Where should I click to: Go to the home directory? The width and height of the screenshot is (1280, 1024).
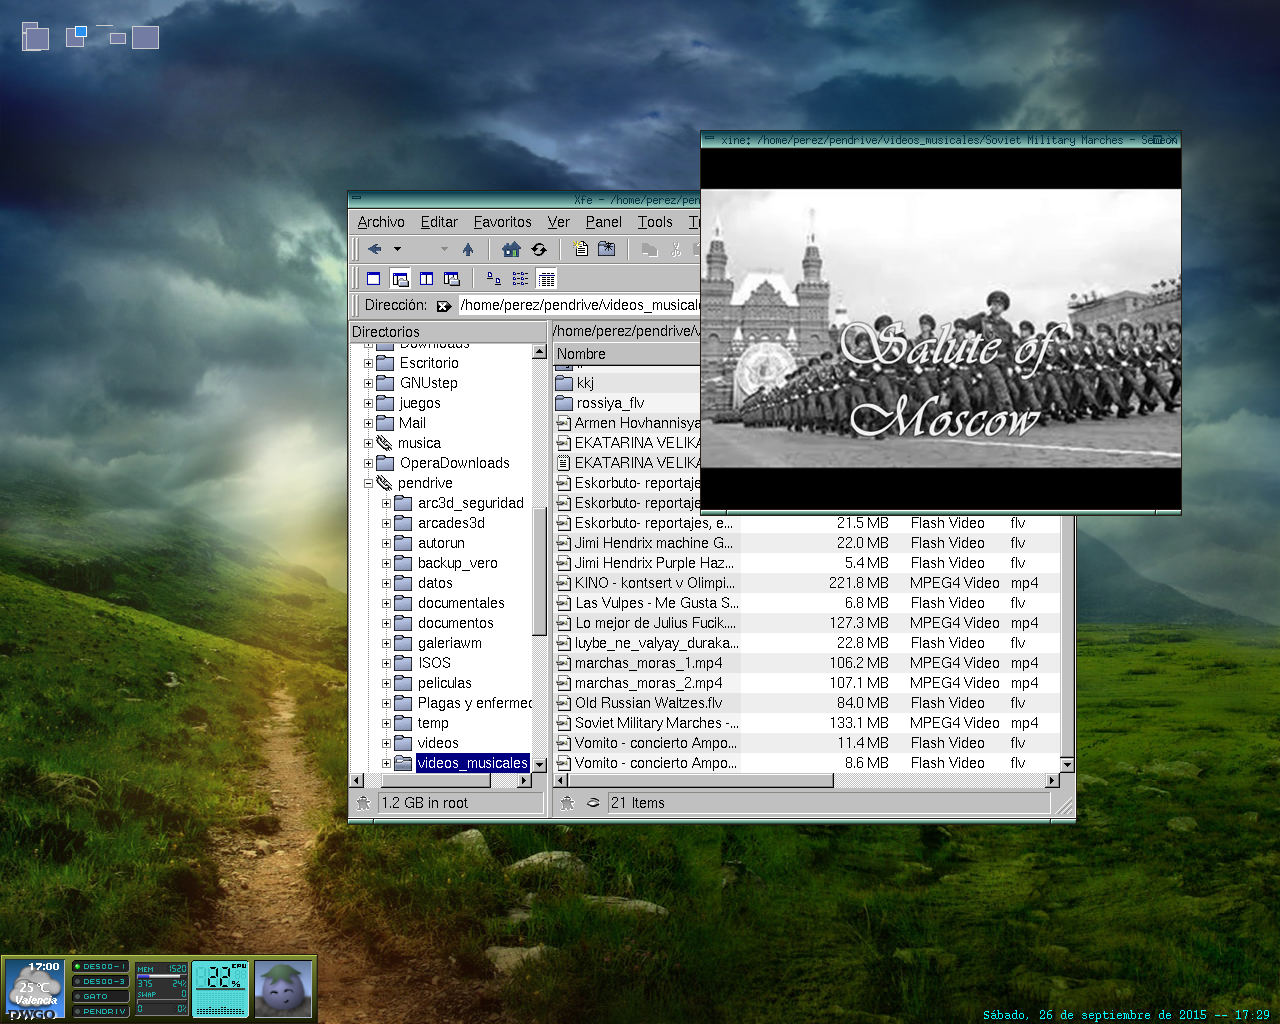[511, 249]
